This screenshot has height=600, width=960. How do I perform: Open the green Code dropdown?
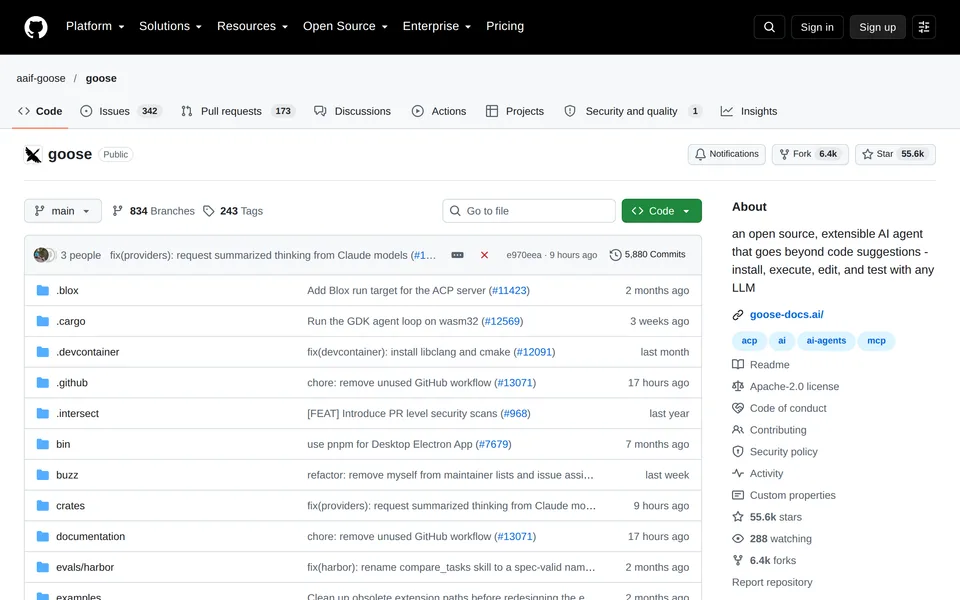(661, 211)
